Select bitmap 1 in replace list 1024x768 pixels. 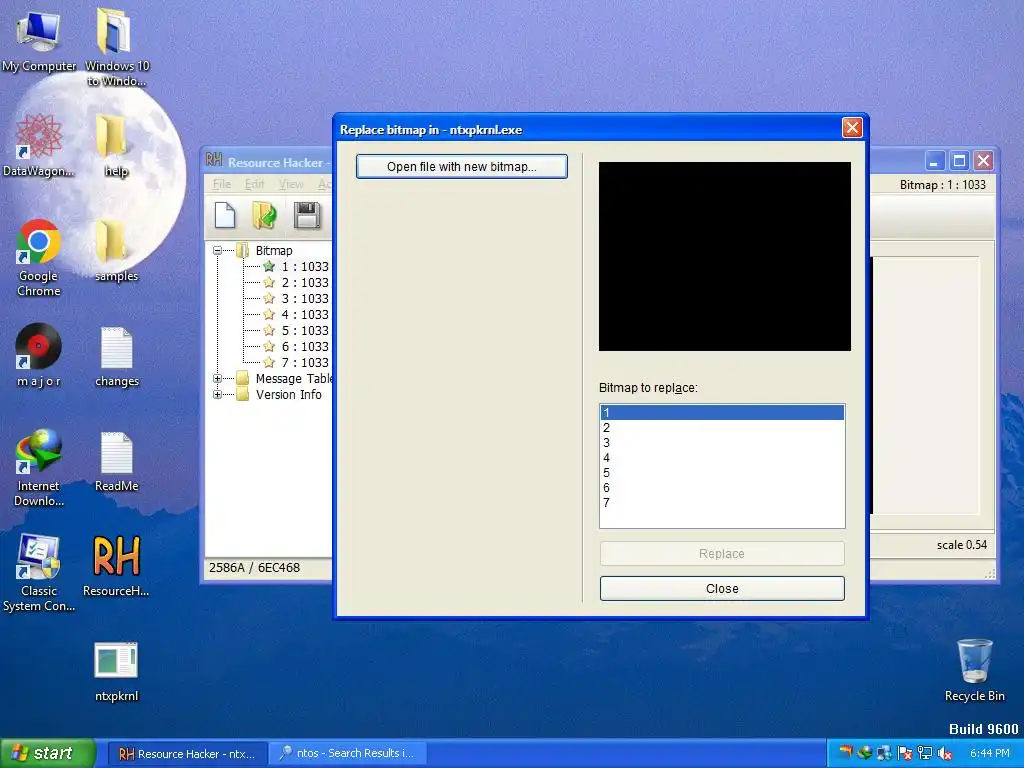tap(722, 413)
